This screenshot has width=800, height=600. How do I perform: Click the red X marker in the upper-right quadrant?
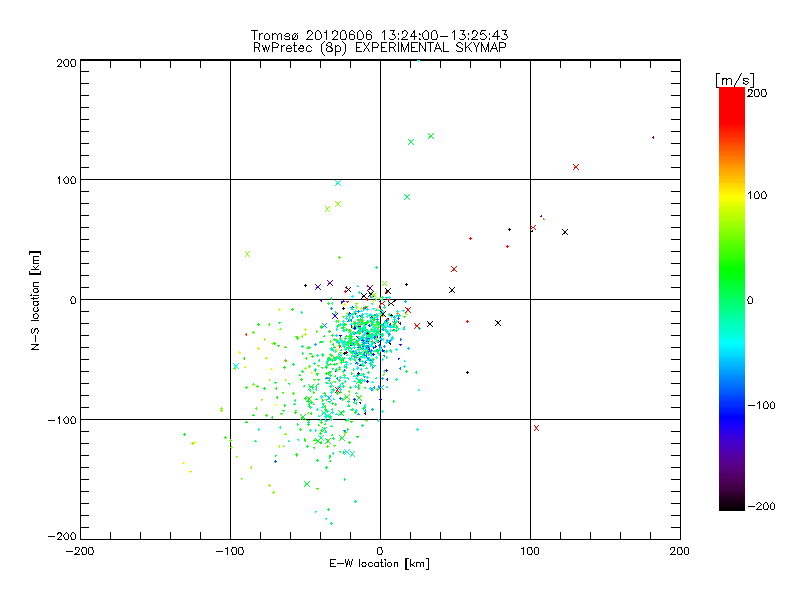point(576,167)
